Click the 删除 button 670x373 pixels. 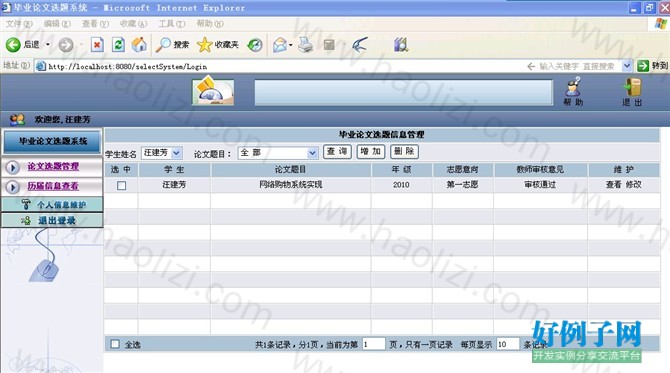404,151
